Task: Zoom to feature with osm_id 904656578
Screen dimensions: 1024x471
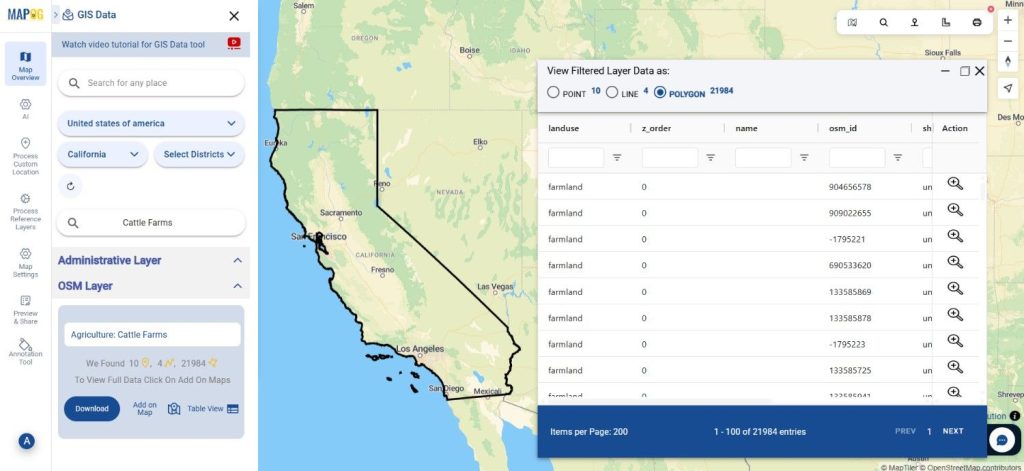Action: click(x=955, y=184)
